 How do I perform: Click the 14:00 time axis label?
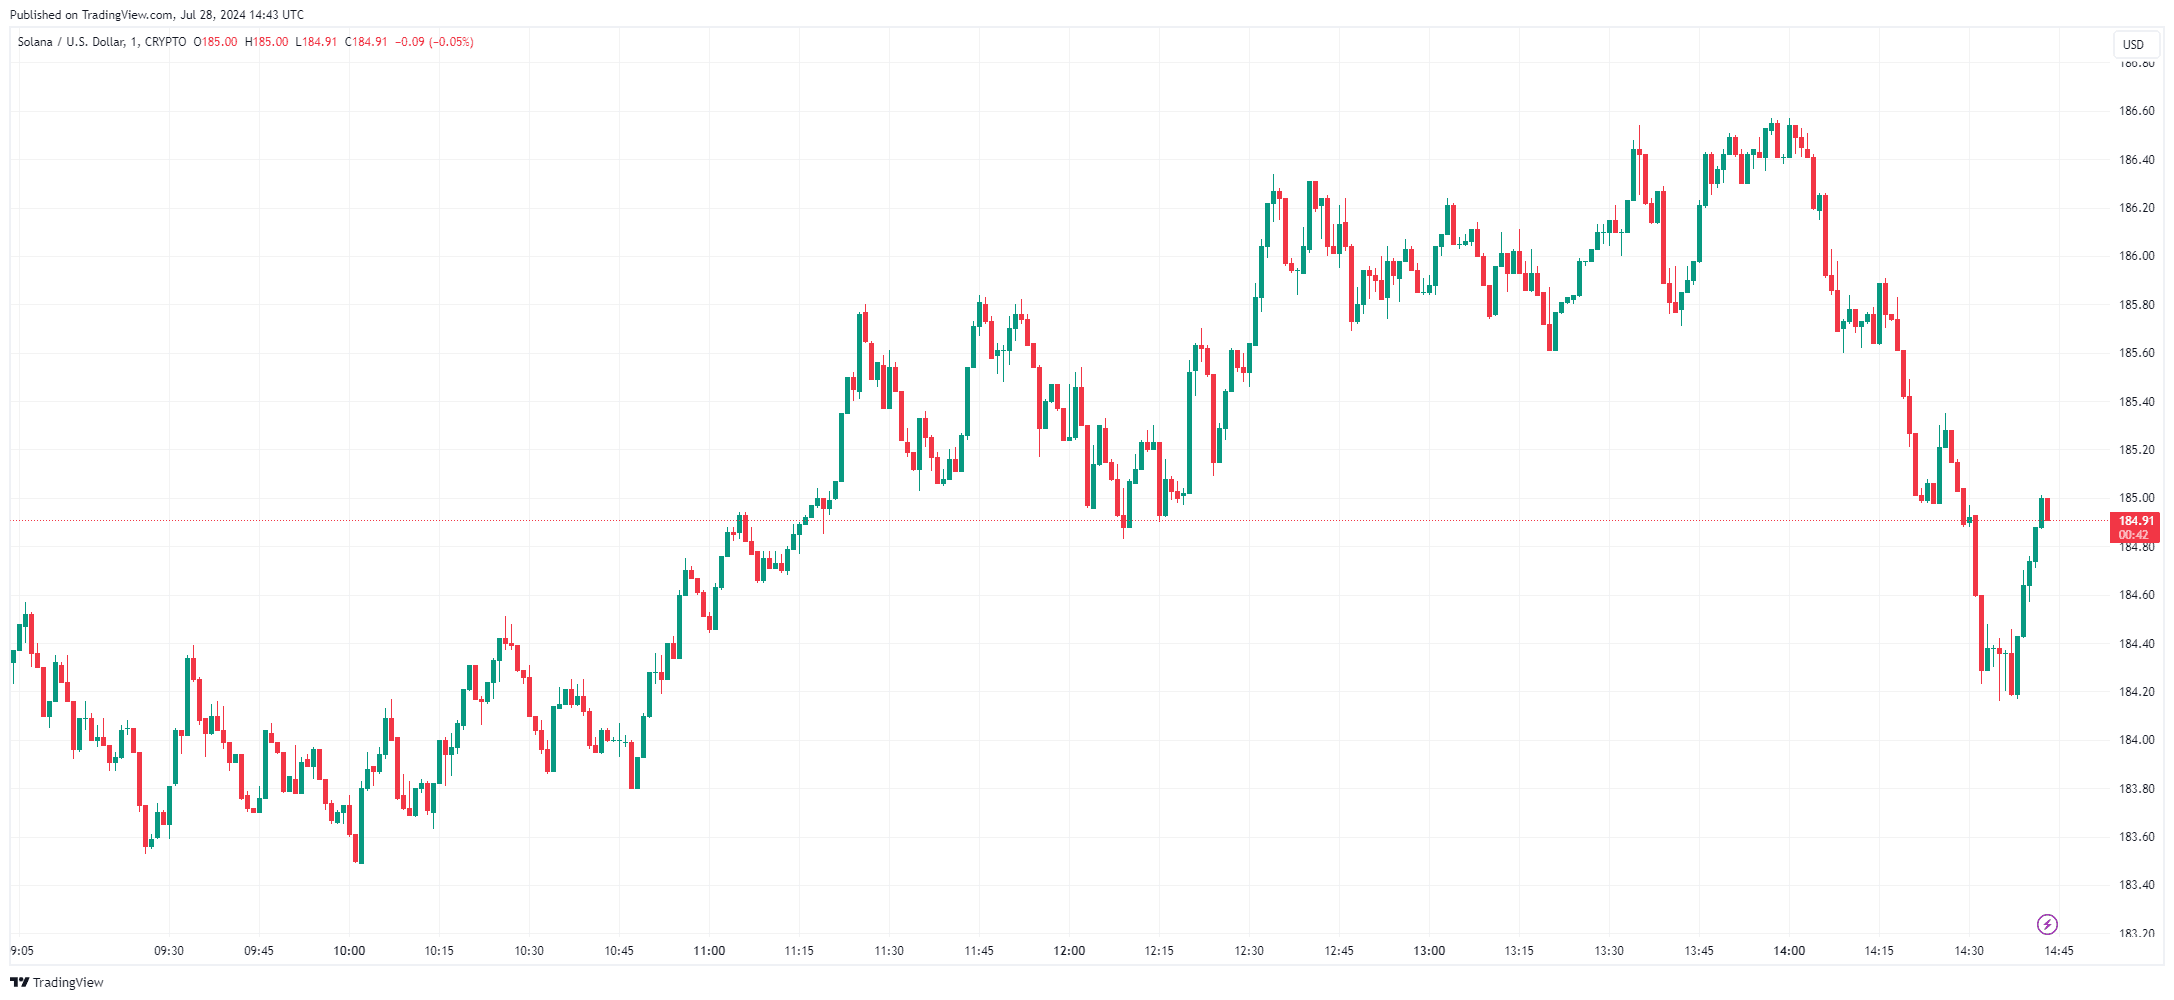coord(1789,951)
